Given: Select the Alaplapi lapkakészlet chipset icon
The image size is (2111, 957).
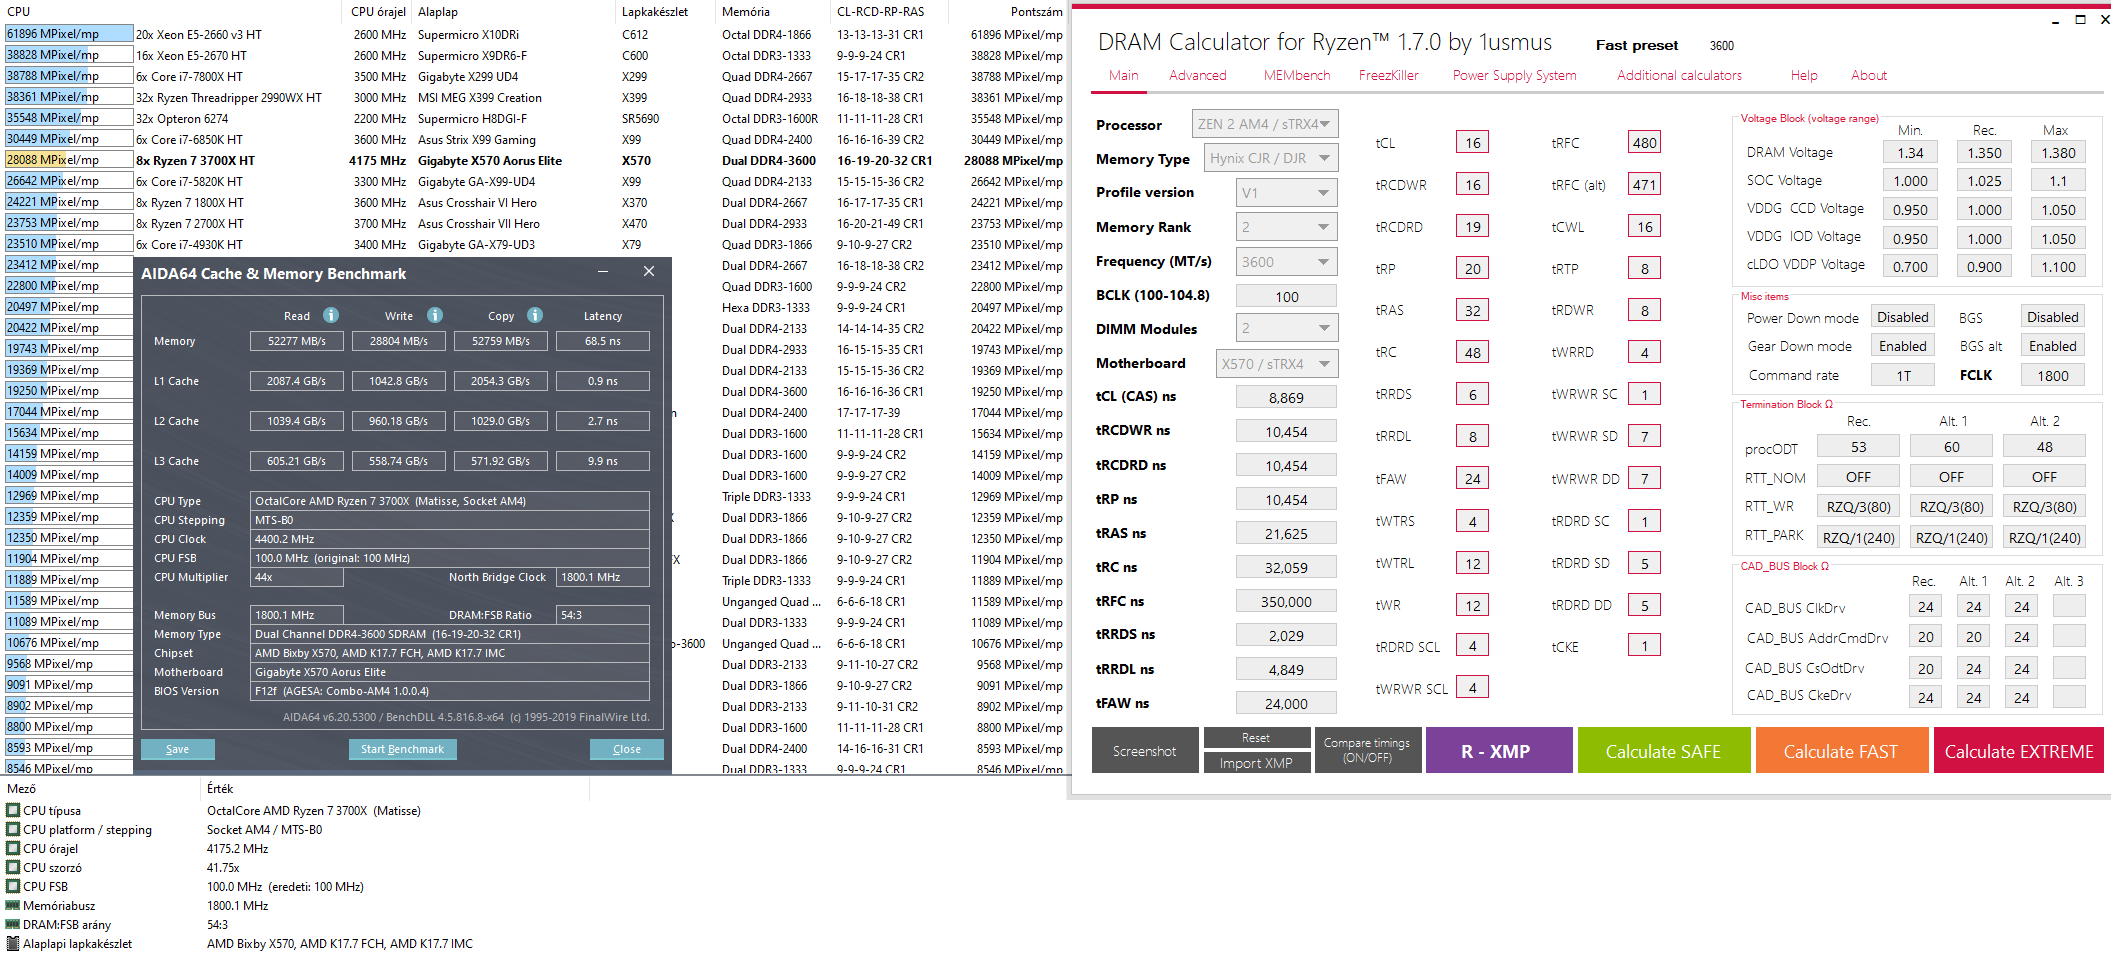Looking at the screenshot, I should point(13,944).
